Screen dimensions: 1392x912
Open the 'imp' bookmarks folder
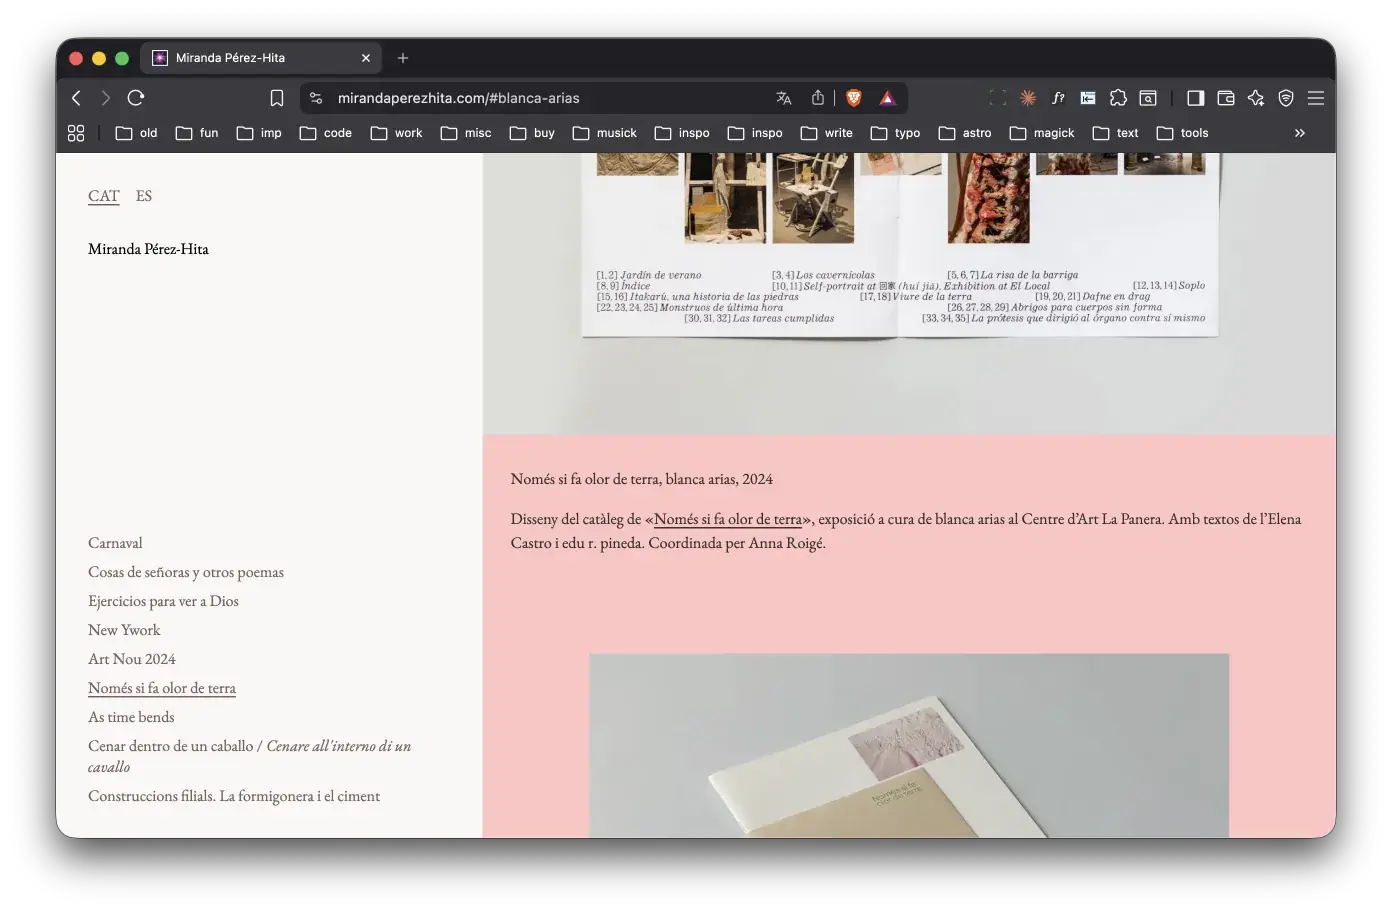(259, 133)
